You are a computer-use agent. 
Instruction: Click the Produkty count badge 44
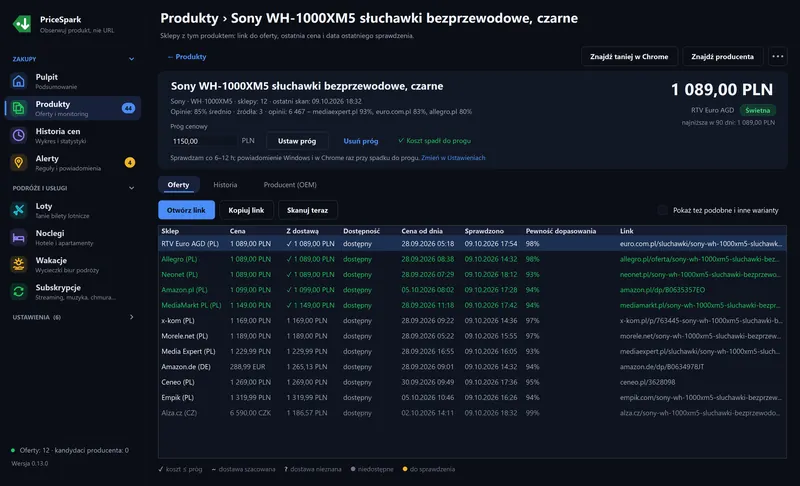(x=129, y=108)
